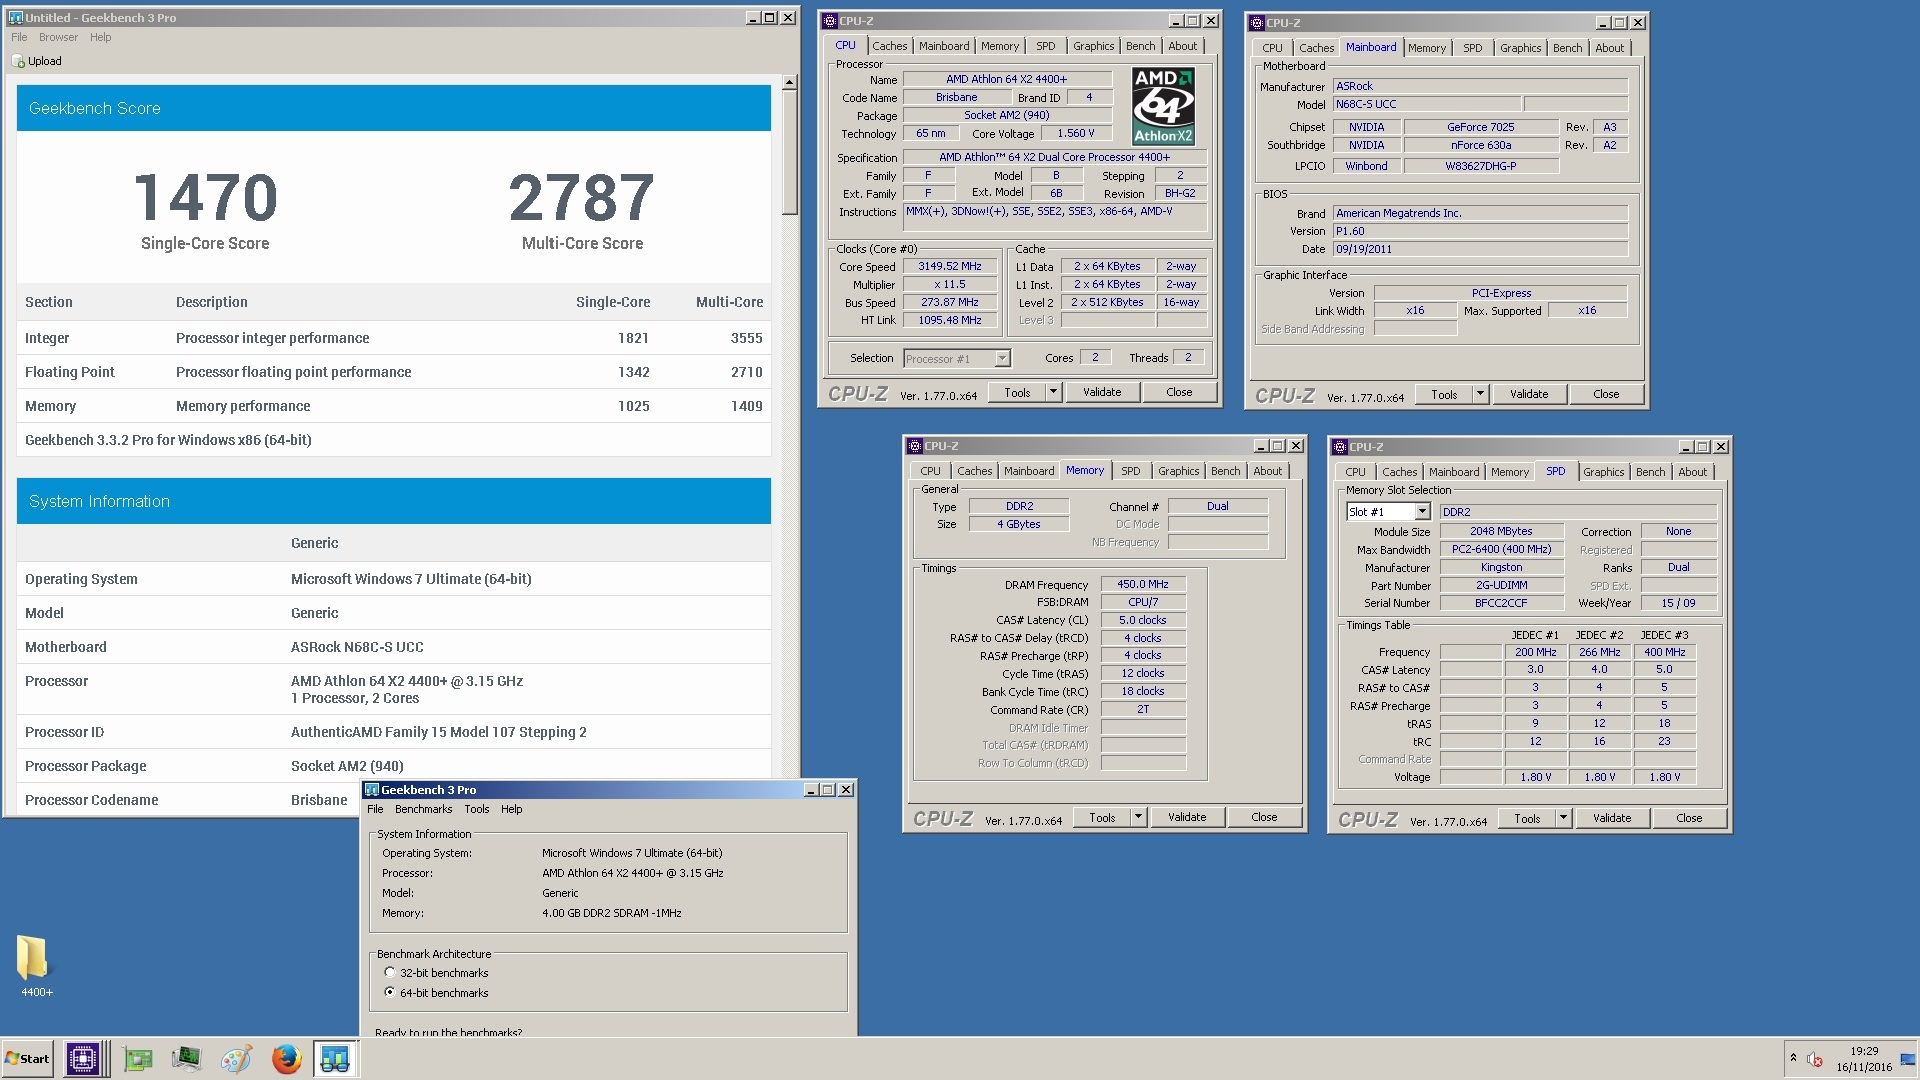Open the Slot #1 memory slot dropdown

click(1421, 512)
